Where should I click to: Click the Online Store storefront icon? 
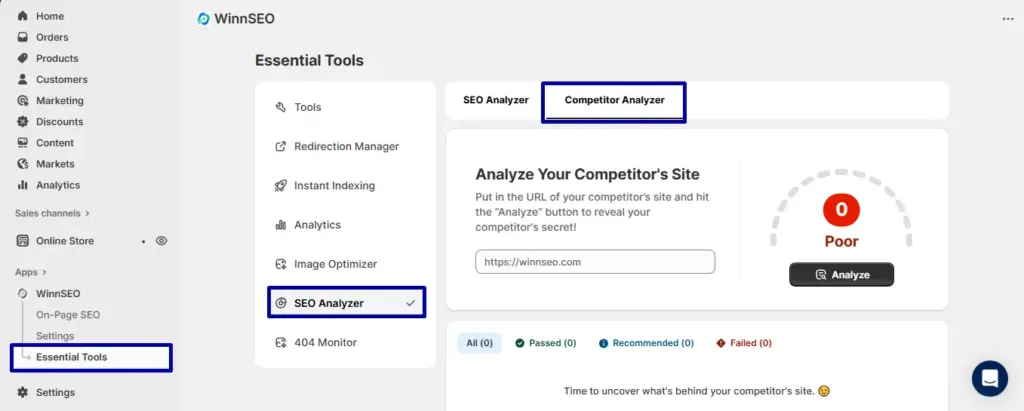pos(23,240)
